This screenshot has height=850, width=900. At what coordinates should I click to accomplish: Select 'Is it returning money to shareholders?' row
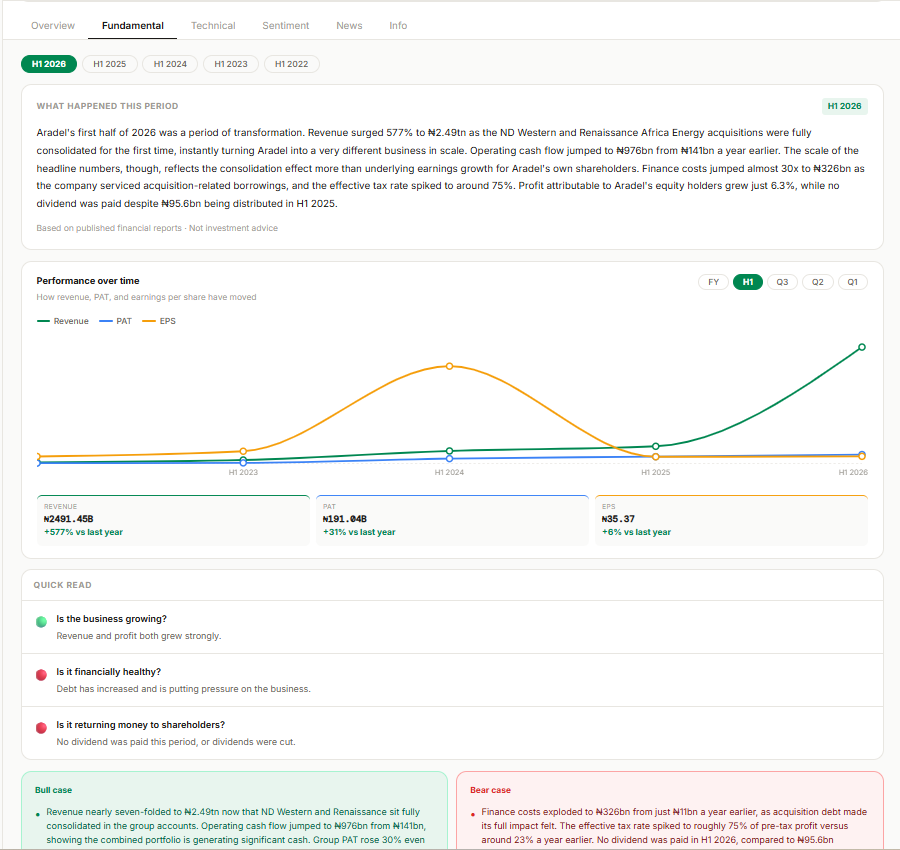[x=452, y=733]
